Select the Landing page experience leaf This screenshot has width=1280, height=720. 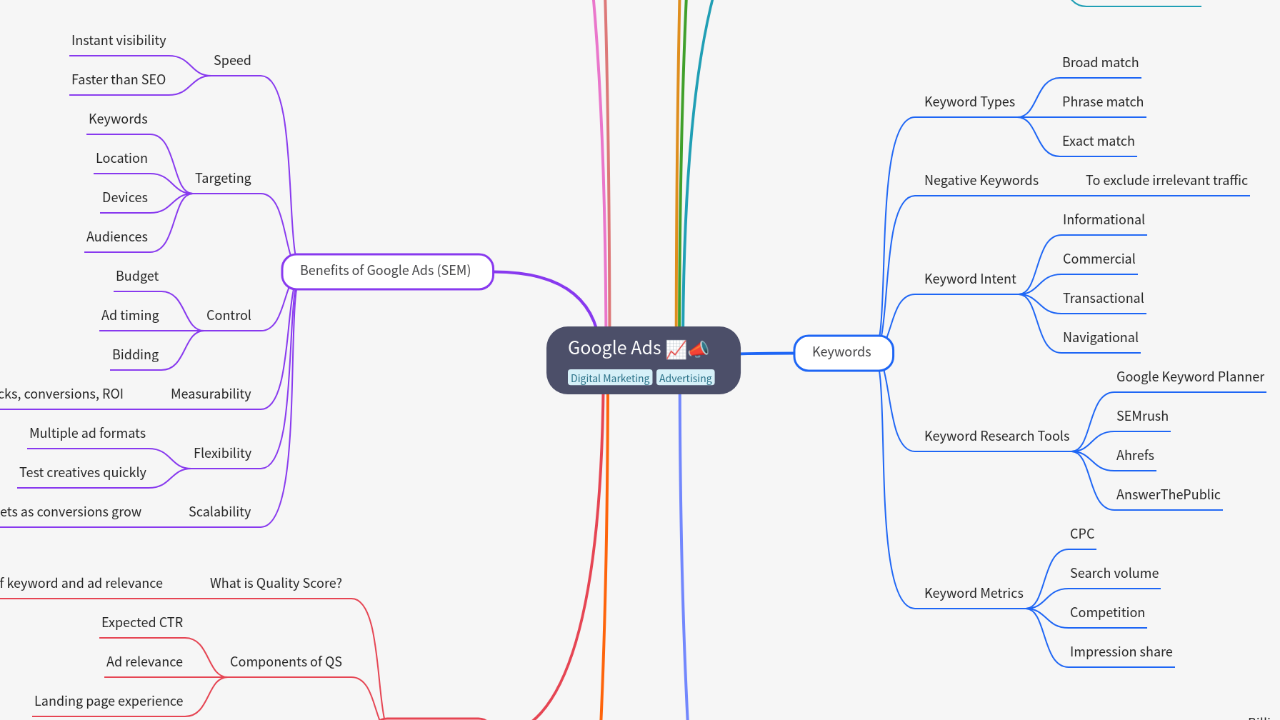click(109, 701)
